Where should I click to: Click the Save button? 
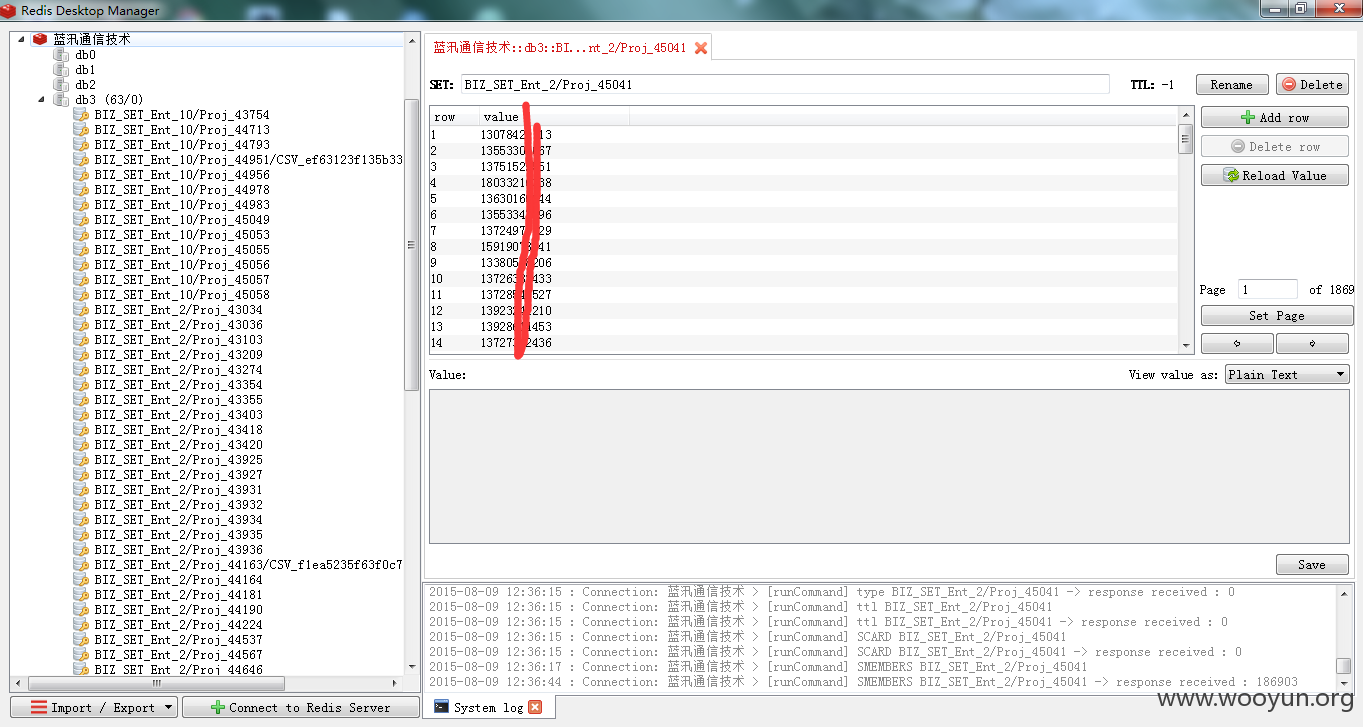[x=1312, y=565]
